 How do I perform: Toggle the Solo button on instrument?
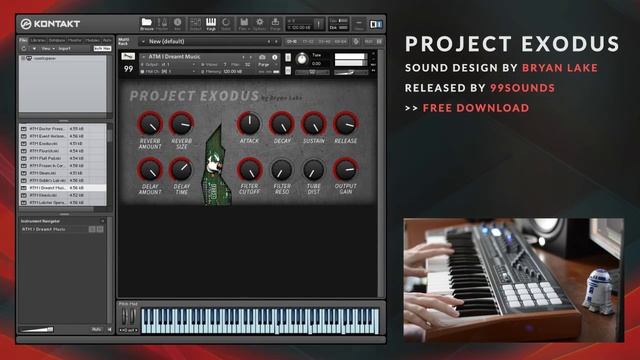point(288,58)
